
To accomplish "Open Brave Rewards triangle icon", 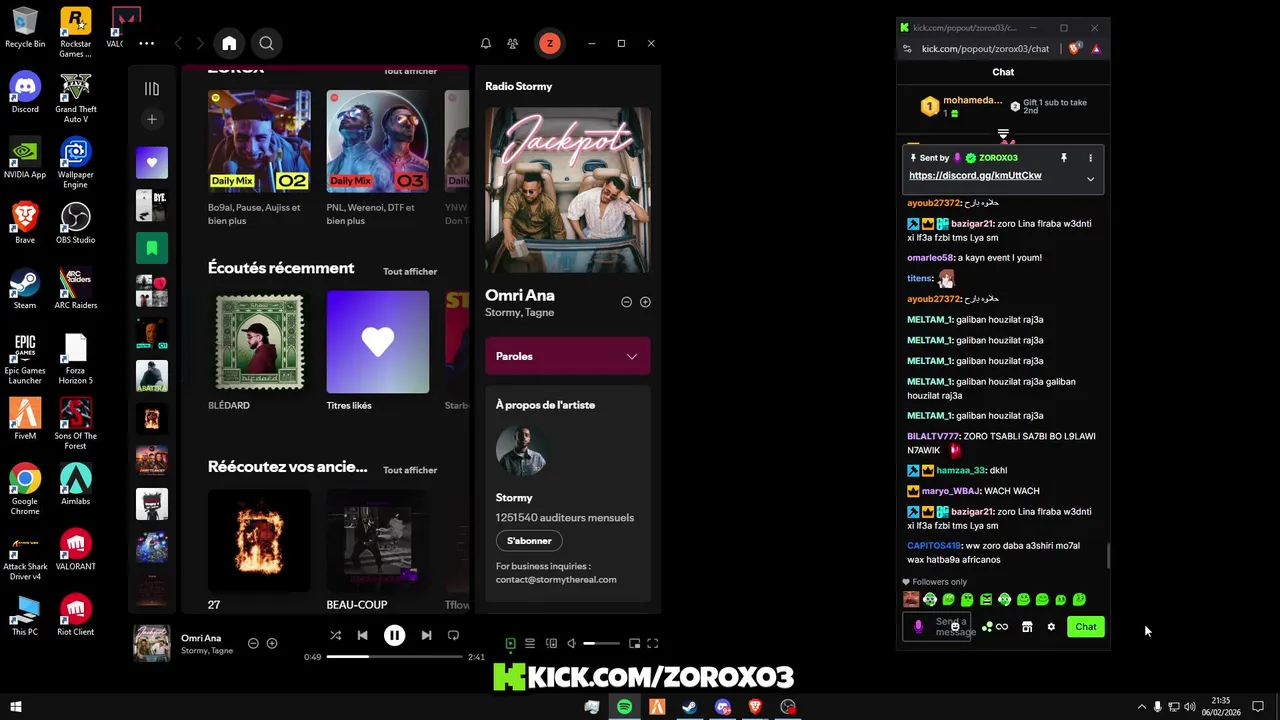I will (1096, 48).
